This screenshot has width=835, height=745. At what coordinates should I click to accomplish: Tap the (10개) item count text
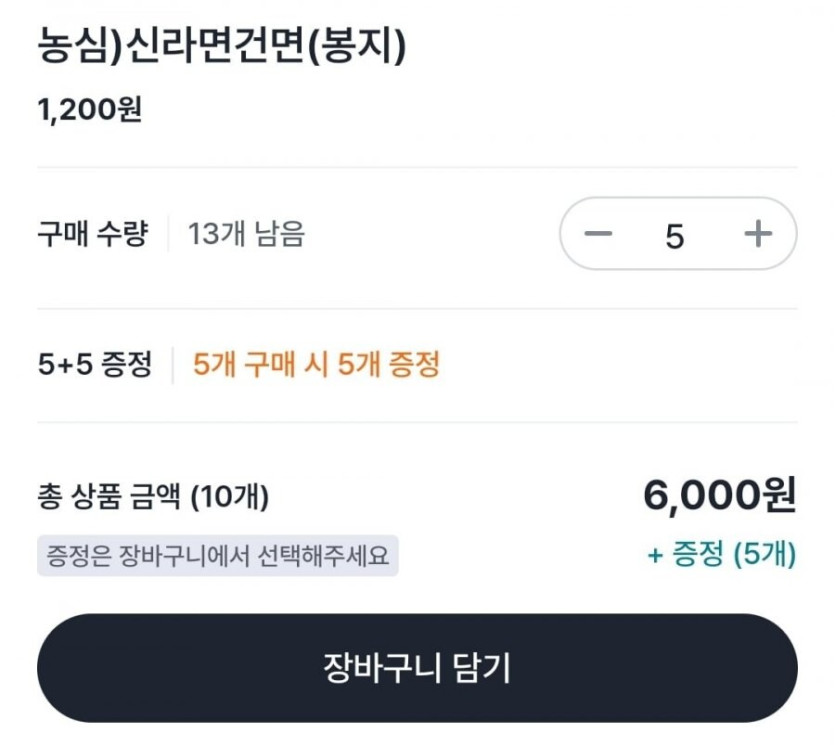[229, 496]
